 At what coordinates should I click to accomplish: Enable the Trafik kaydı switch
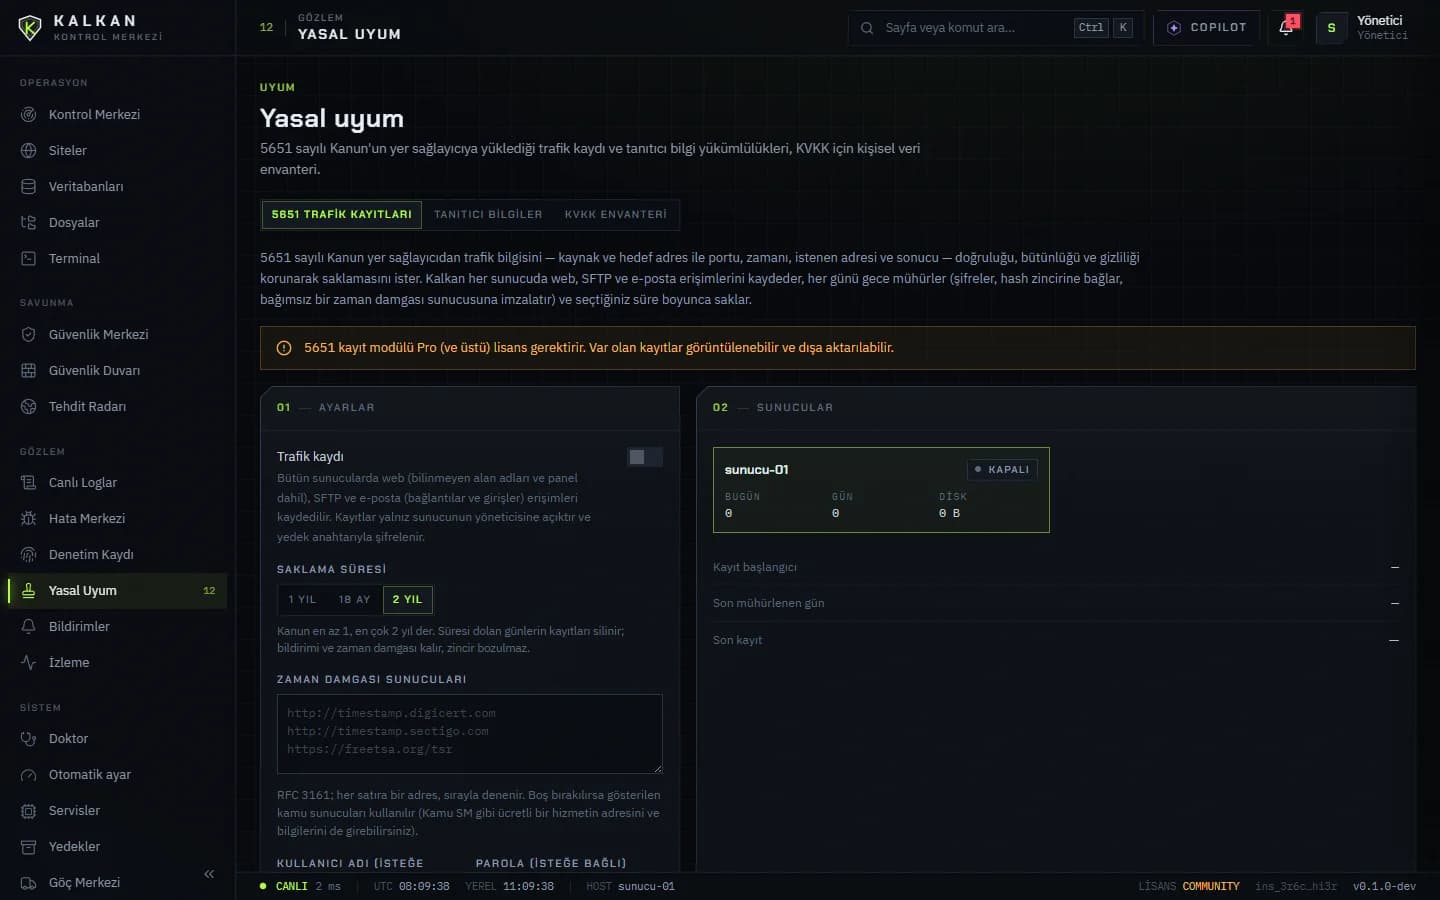(644, 457)
